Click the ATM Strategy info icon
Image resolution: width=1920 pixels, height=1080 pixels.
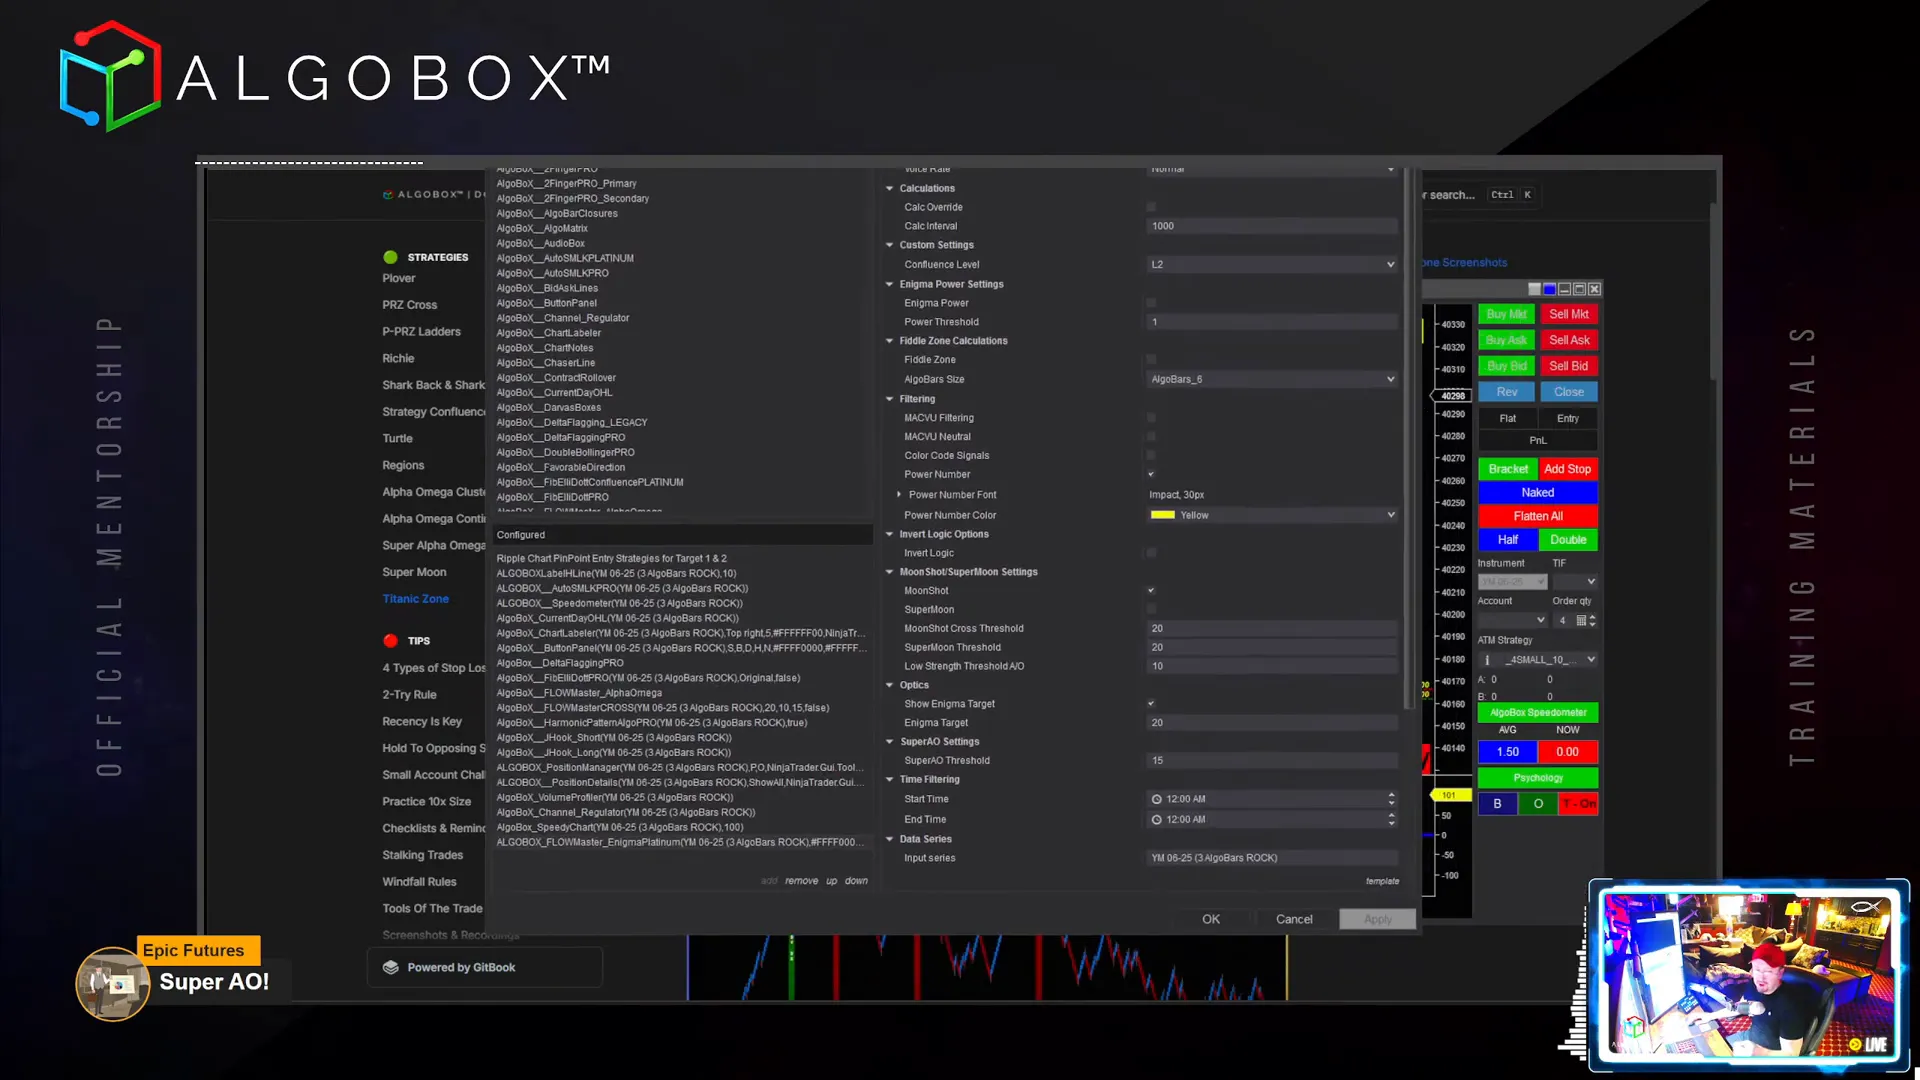point(1487,660)
